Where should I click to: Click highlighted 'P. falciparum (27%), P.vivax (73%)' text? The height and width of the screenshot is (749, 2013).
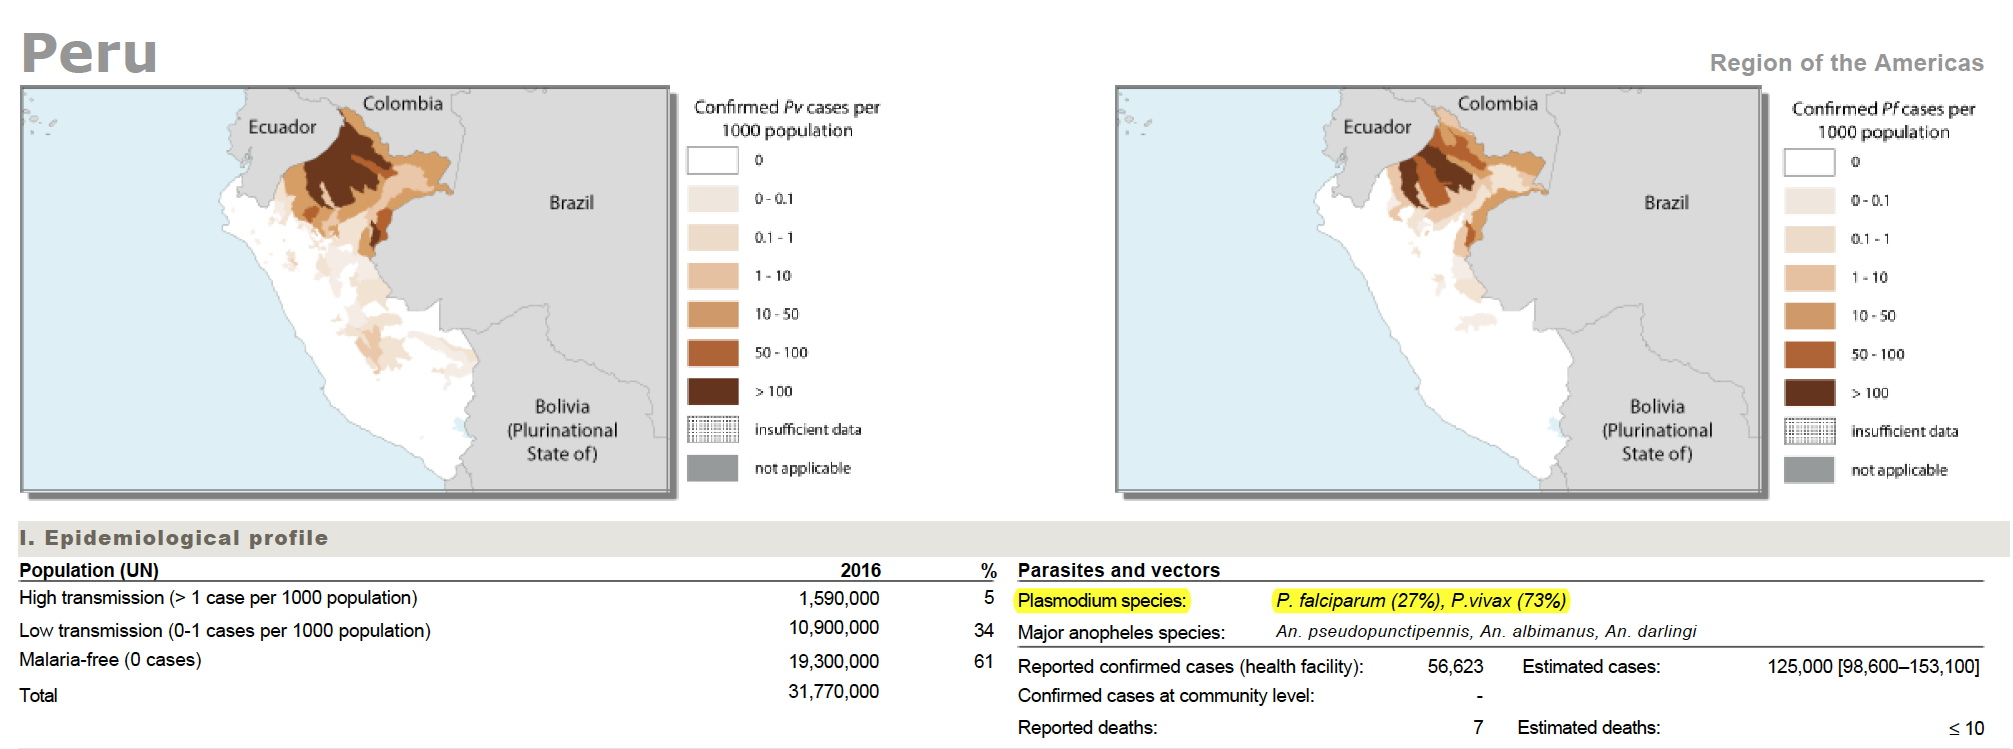pos(1421,600)
